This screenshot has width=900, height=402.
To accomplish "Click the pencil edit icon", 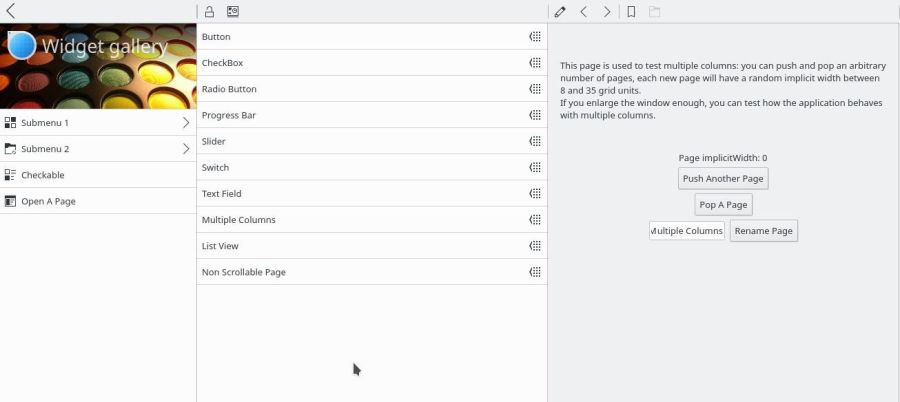I will [x=560, y=12].
